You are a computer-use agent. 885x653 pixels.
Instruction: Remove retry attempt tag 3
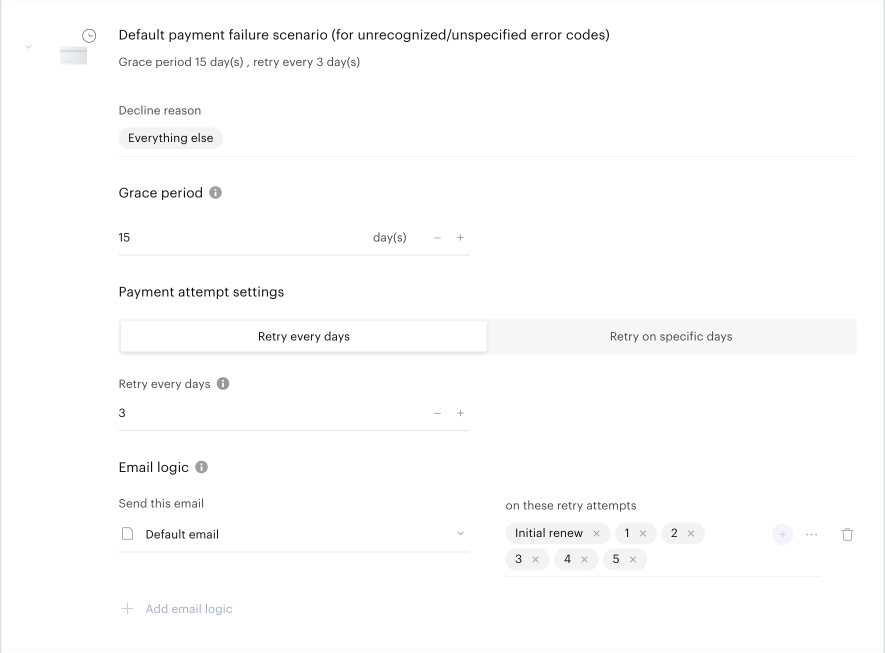(536, 559)
